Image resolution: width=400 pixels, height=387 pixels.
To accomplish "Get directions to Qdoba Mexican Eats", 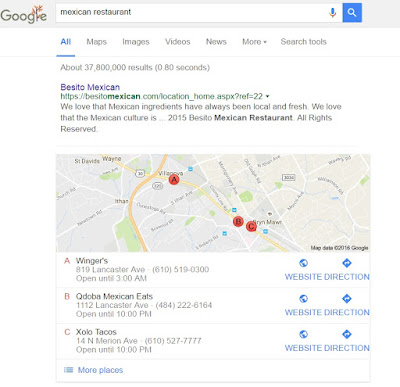I will [x=347, y=299].
